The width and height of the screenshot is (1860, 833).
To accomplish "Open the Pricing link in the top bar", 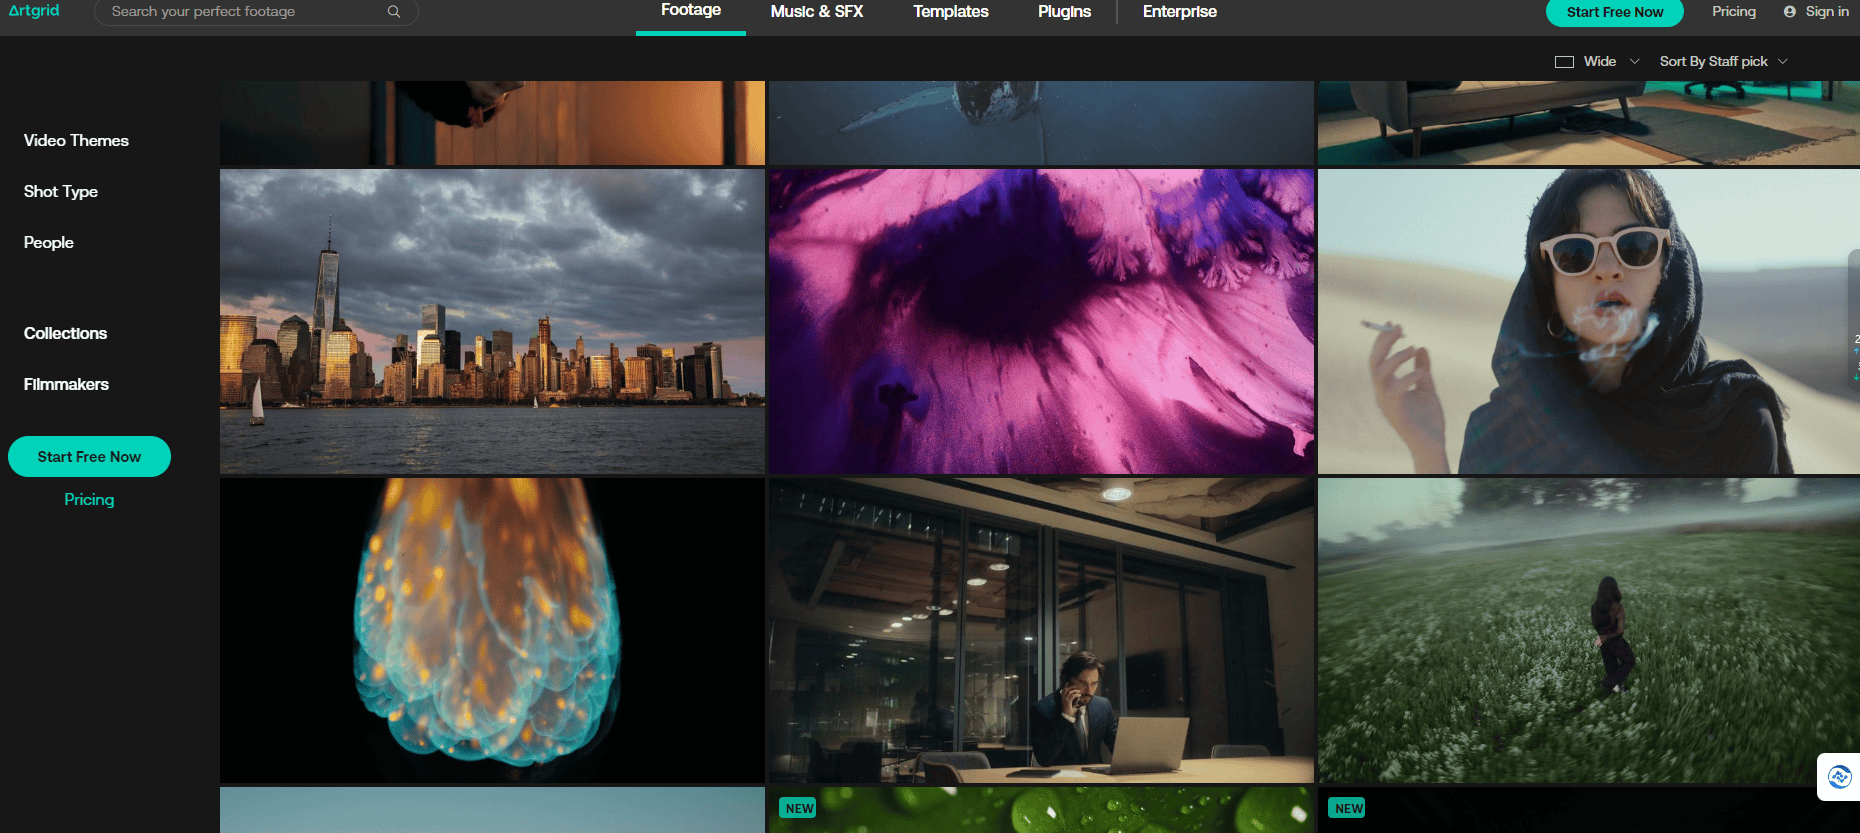I will (x=1734, y=12).
